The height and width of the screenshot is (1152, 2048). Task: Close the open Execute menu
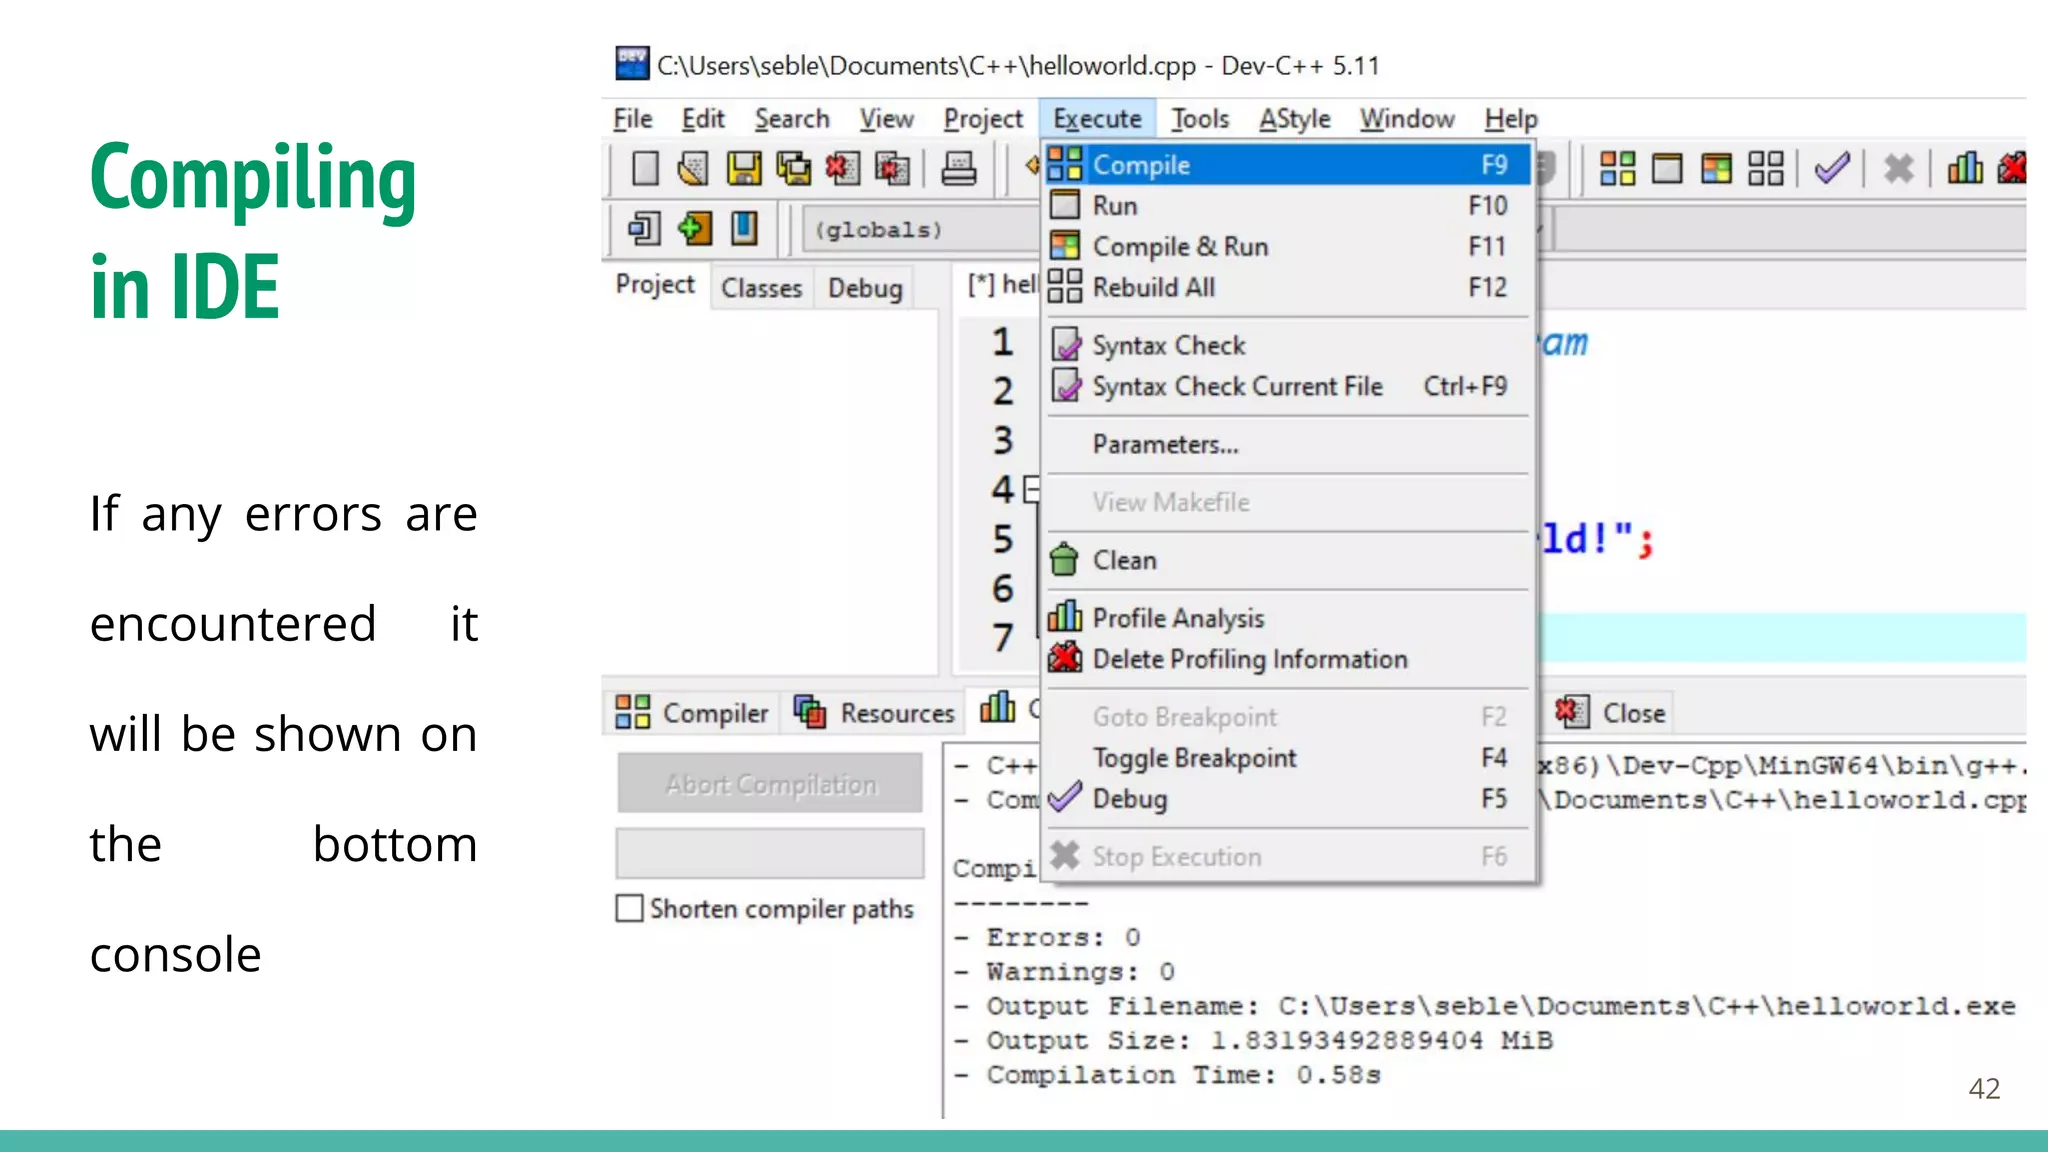[1097, 118]
